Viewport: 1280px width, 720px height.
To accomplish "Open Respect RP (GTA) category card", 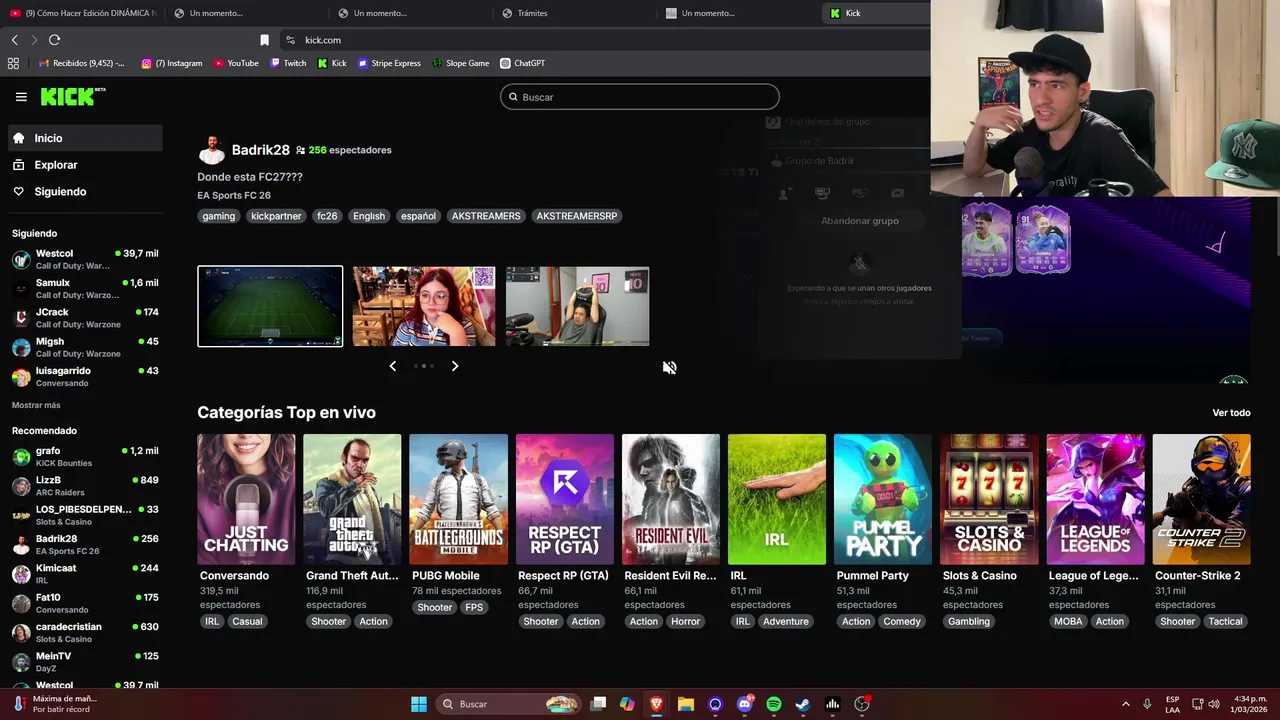I will (564, 499).
